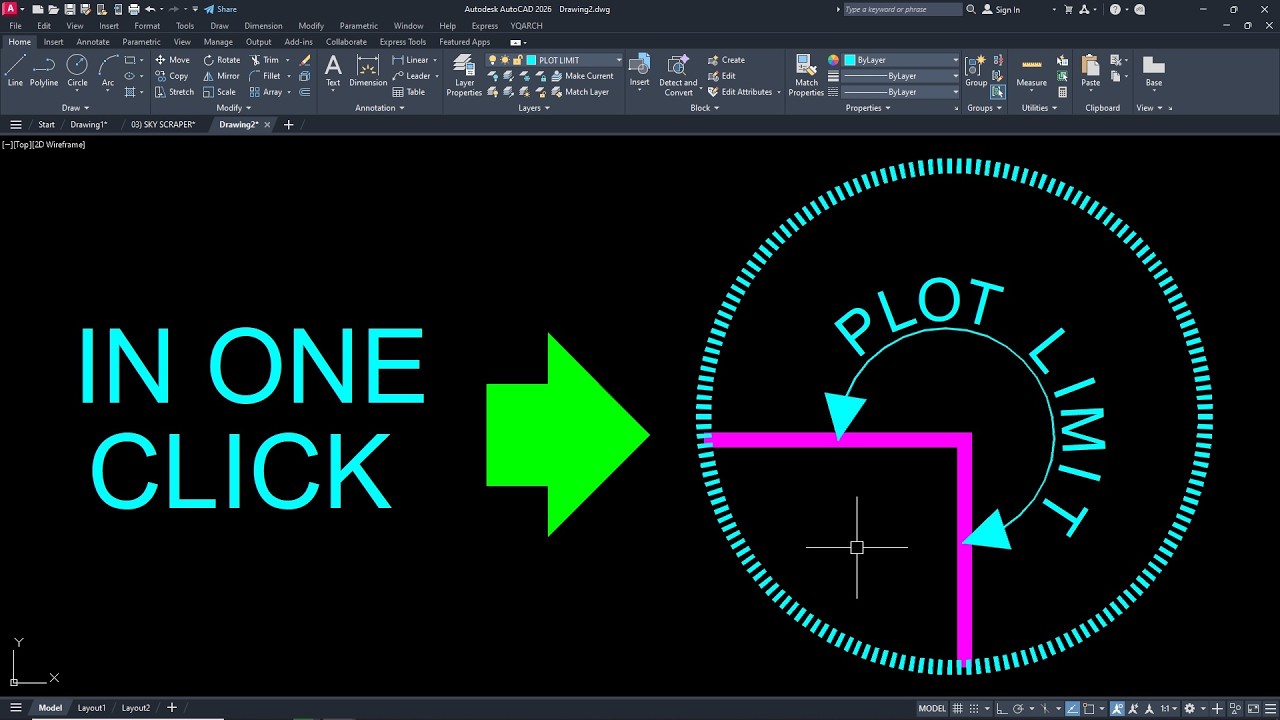
Task: Open the Dimension menu
Action: (263, 25)
